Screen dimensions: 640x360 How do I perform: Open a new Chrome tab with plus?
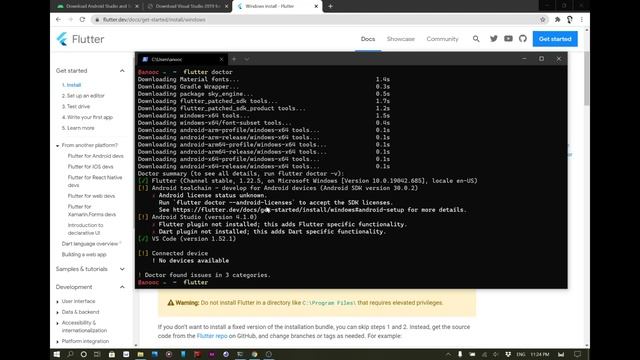coord(330,6)
